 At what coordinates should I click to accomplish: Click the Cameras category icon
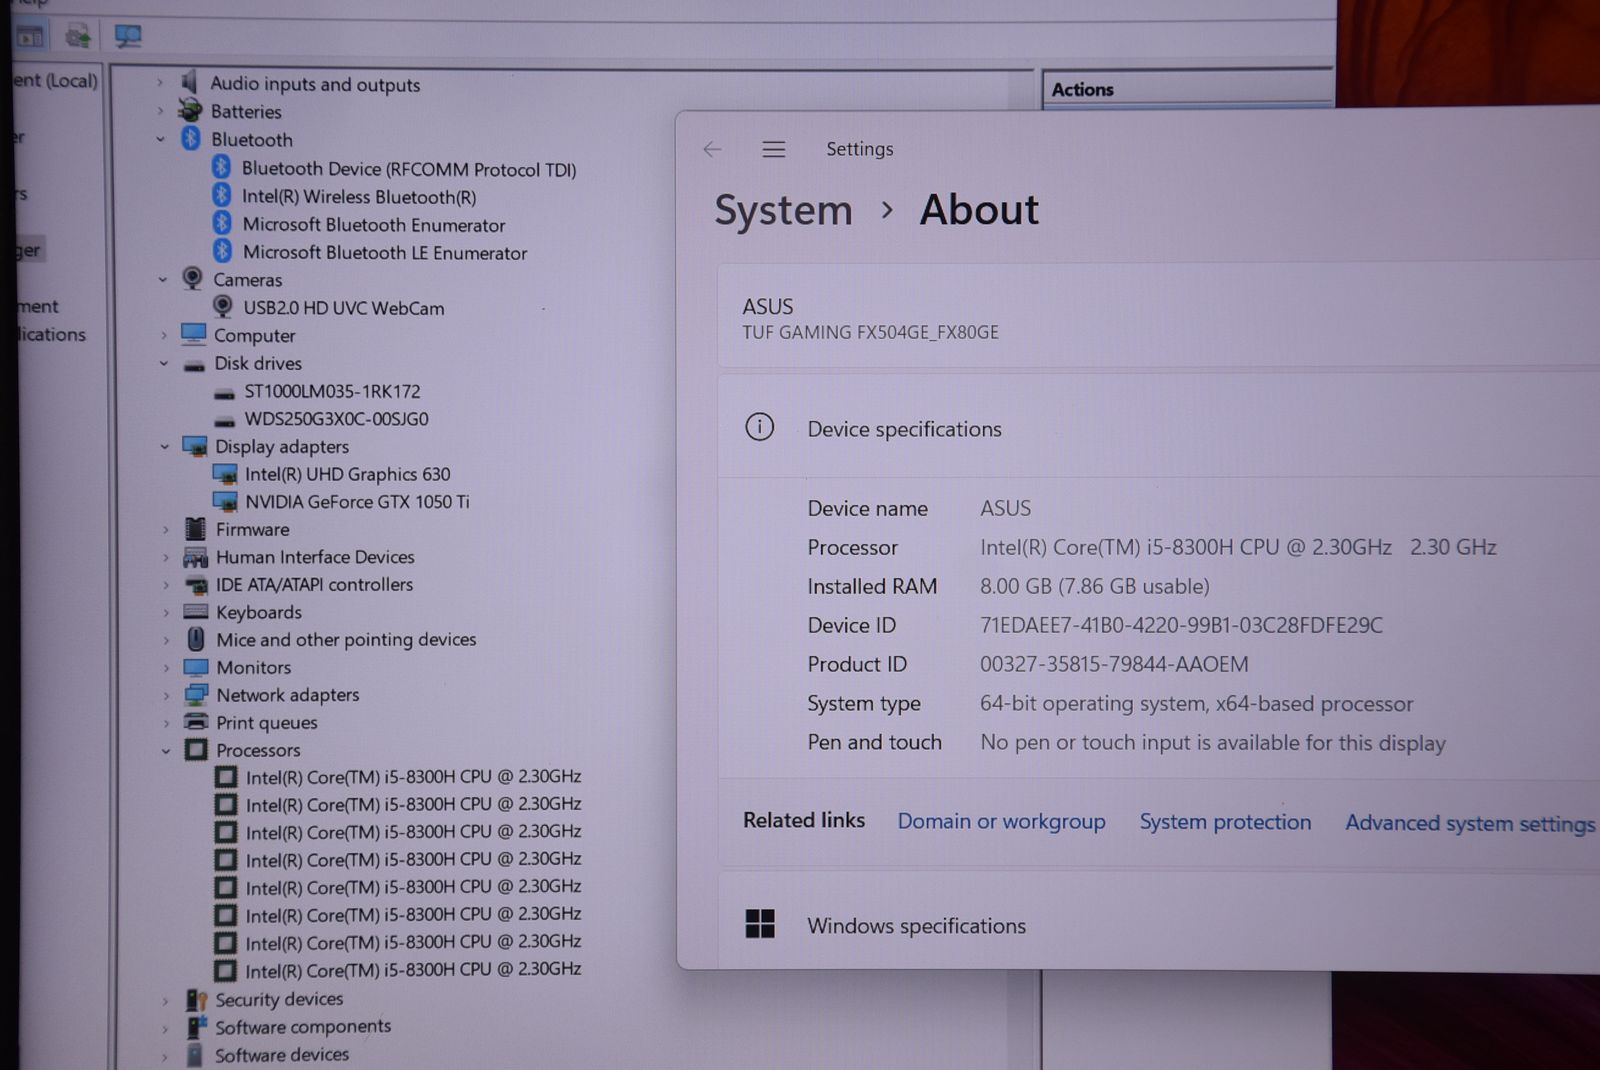pyautogui.click(x=192, y=278)
